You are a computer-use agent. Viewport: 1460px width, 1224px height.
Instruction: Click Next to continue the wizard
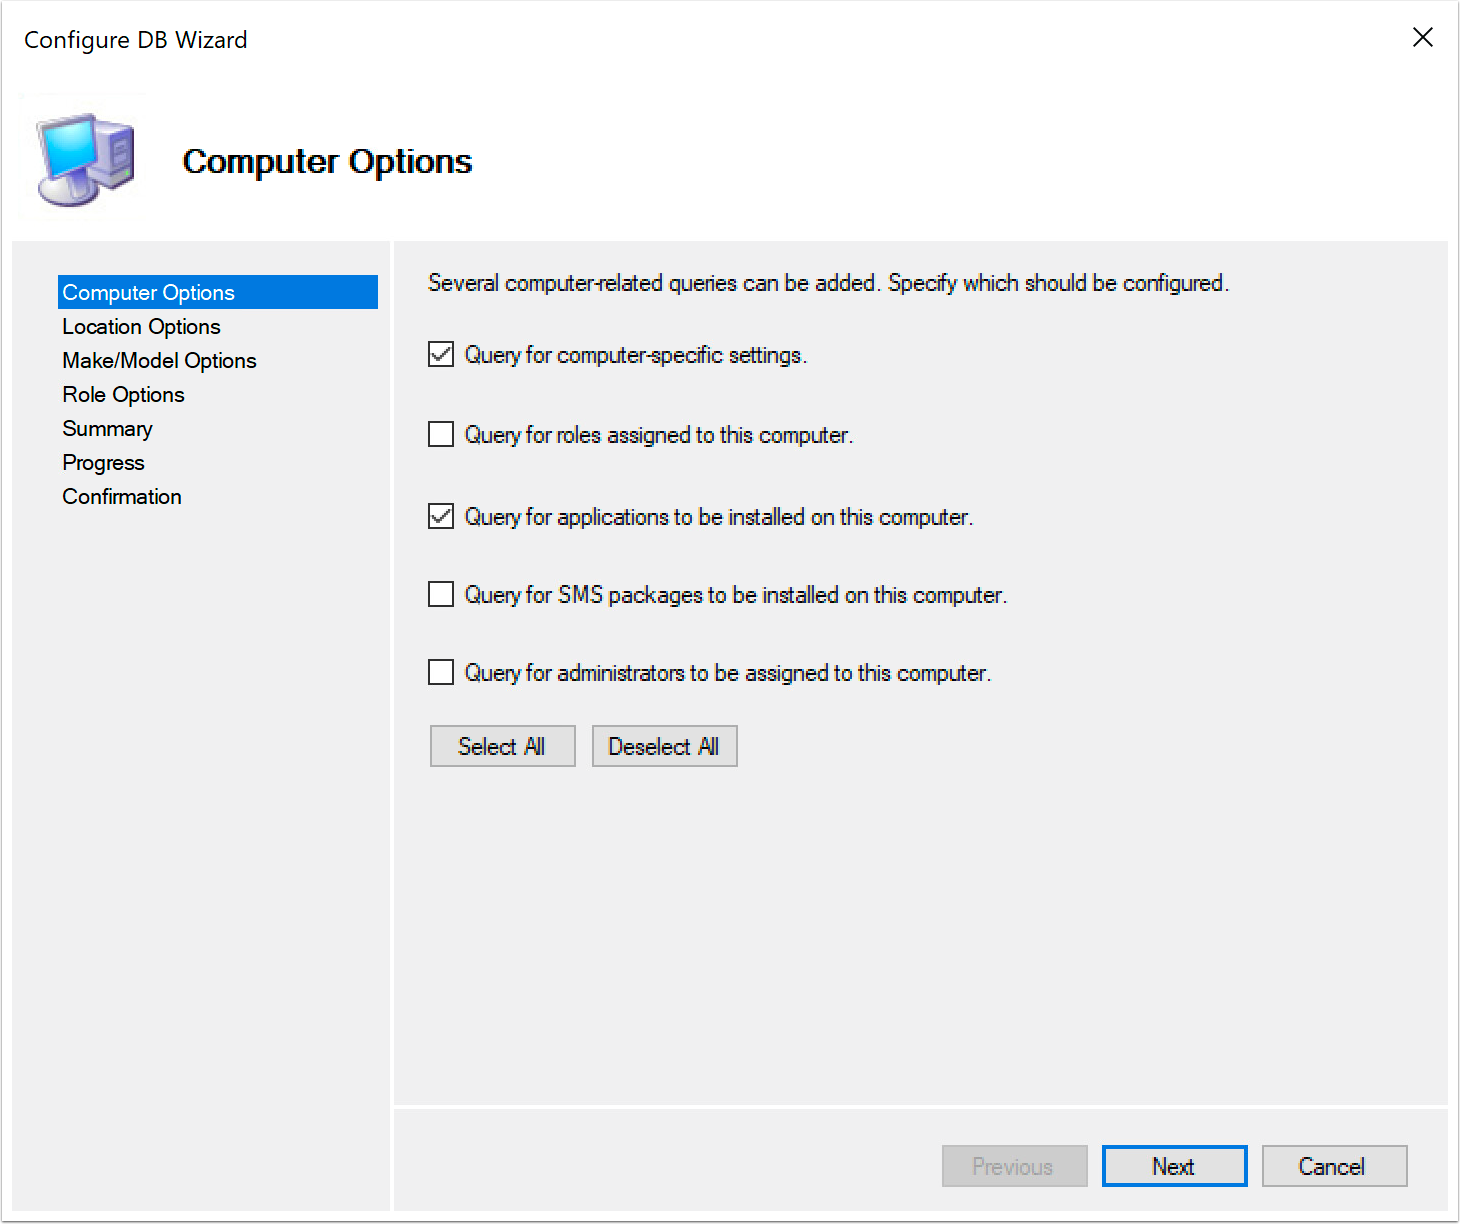pos(1174,1166)
